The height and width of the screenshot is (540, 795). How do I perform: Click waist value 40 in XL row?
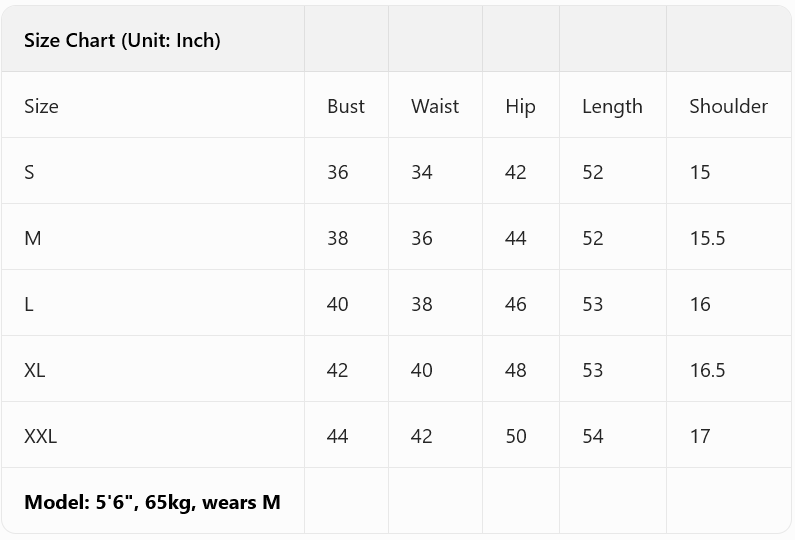422,370
